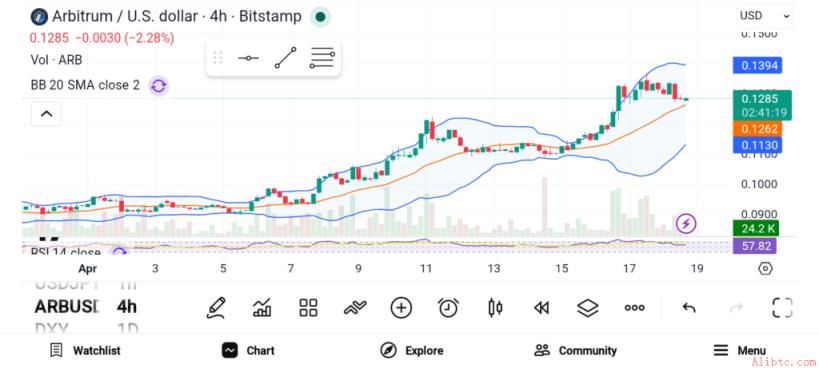The height and width of the screenshot is (368, 819).
Task: Undo the last chart action
Action: pos(689,308)
